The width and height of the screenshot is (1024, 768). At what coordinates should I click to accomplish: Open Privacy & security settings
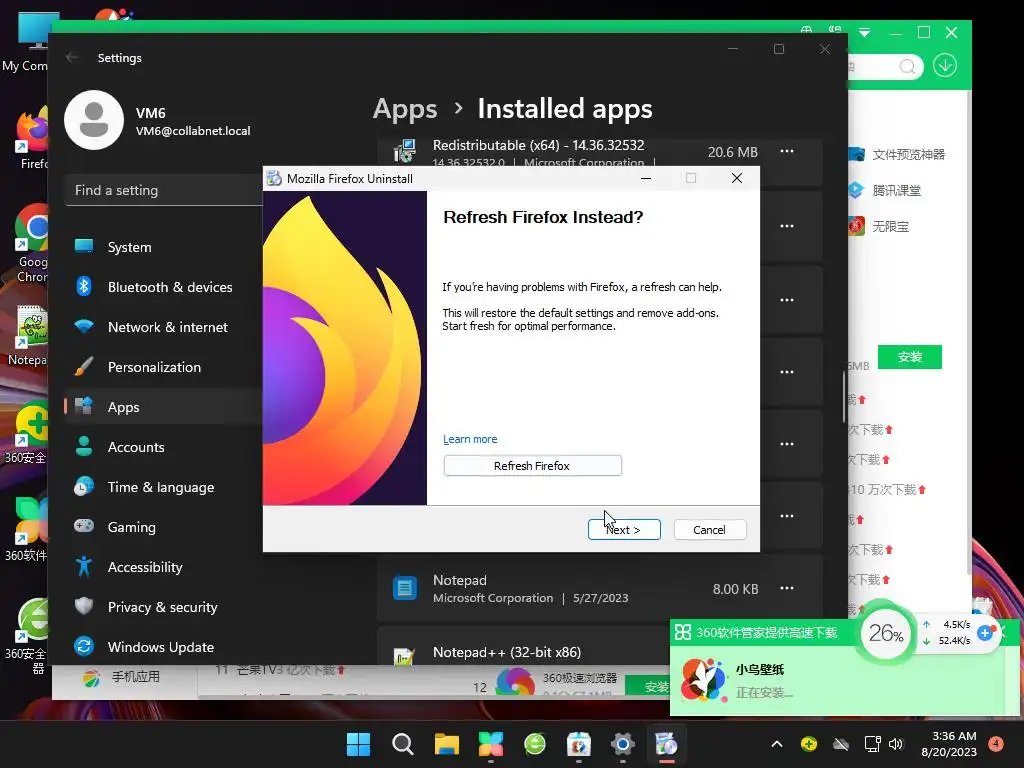click(x=163, y=607)
